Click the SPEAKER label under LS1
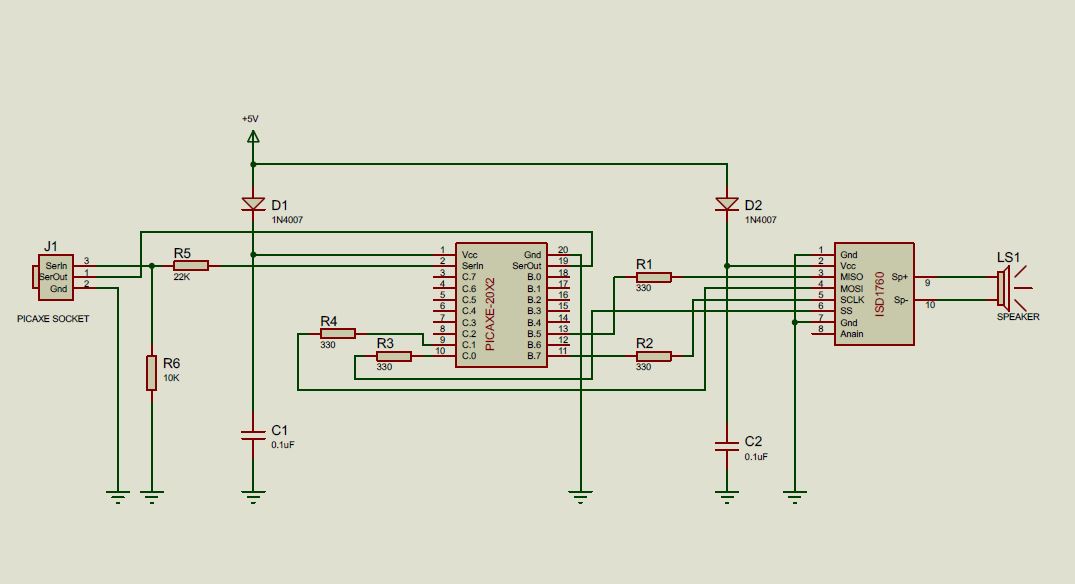This screenshot has width=1075, height=584. pos(1018,317)
